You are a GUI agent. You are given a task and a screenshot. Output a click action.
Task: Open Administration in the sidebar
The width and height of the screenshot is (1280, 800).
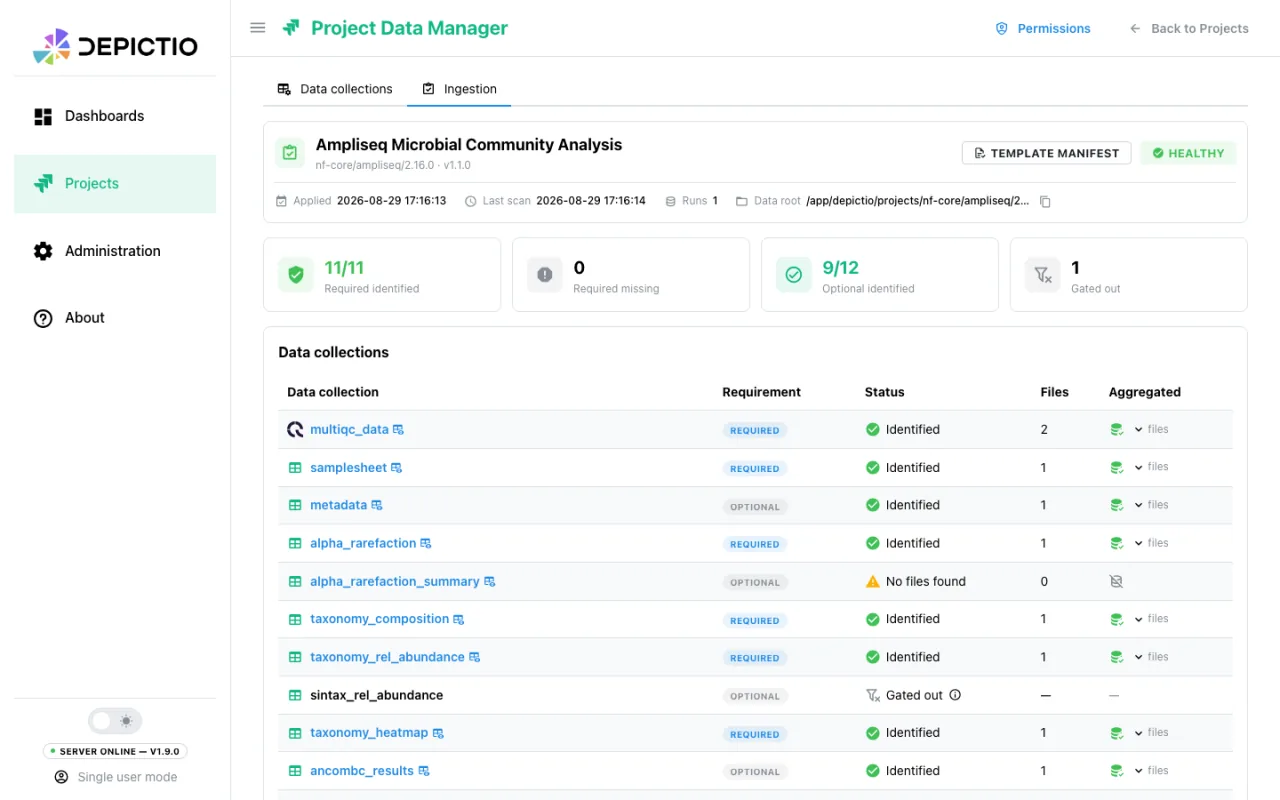click(115, 251)
